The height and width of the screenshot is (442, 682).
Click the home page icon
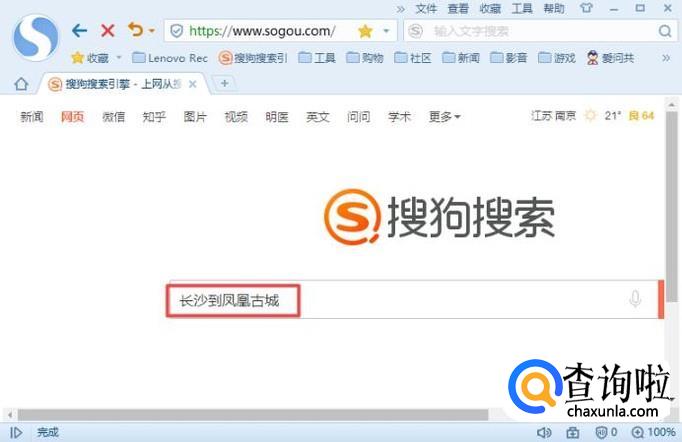point(21,84)
